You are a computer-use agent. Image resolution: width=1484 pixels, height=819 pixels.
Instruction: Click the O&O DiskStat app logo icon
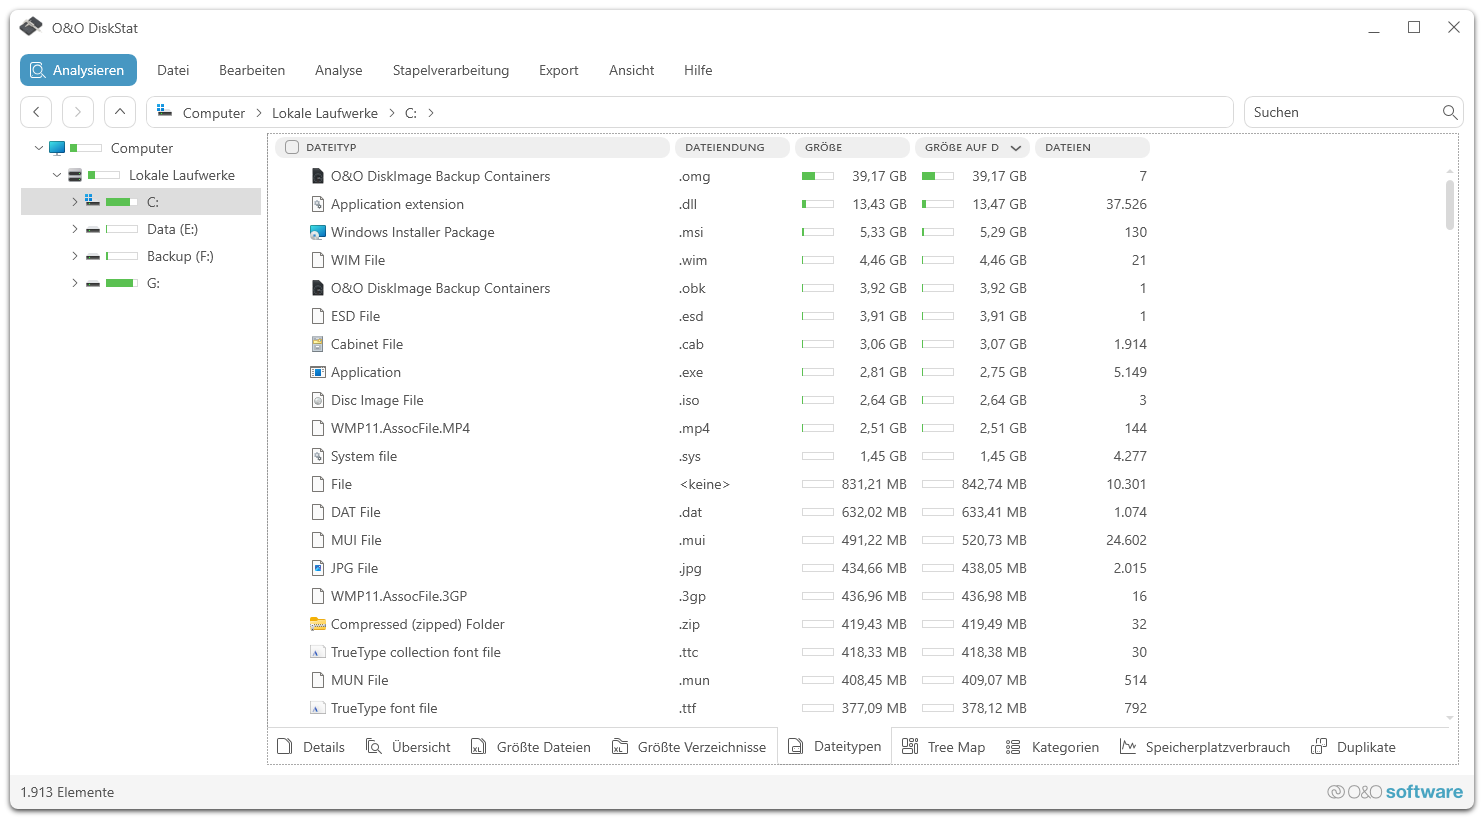click(x=31, y=27)
